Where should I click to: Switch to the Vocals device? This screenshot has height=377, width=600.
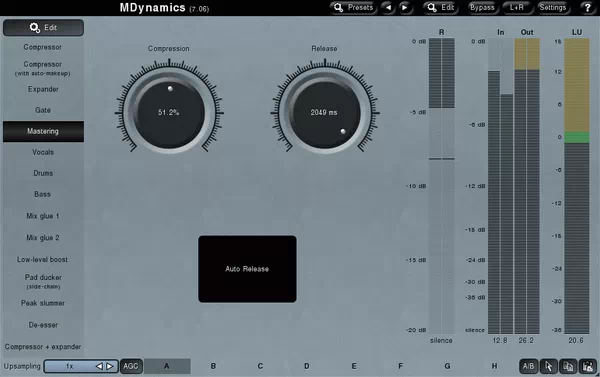coord(43,152)
